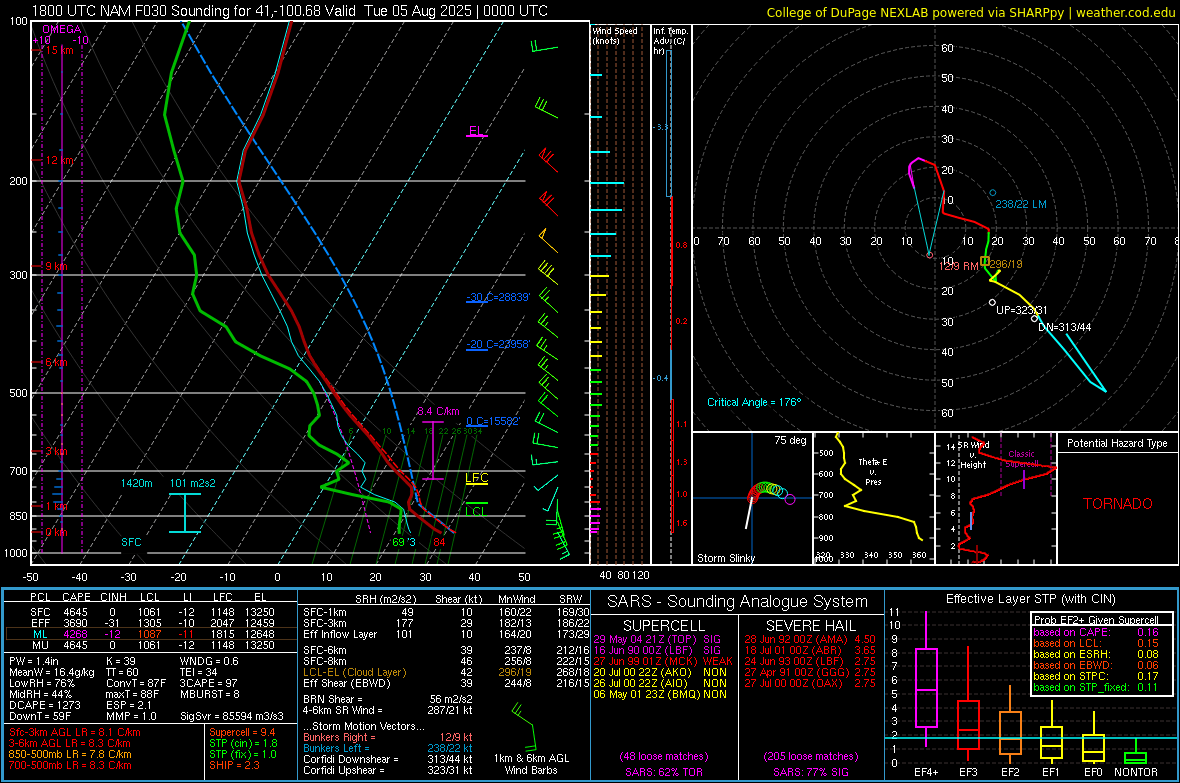Click the red "TORNADO" hazard text

[x=1118, y=504]
